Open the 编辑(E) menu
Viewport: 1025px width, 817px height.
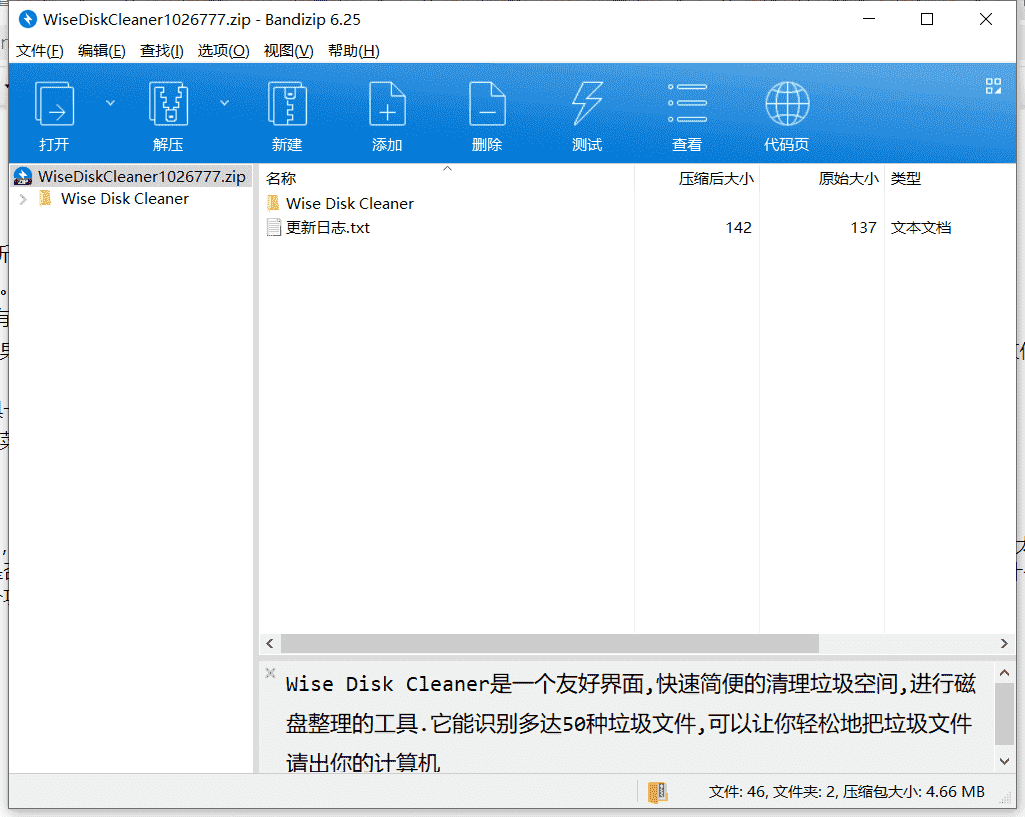(101, 50)
